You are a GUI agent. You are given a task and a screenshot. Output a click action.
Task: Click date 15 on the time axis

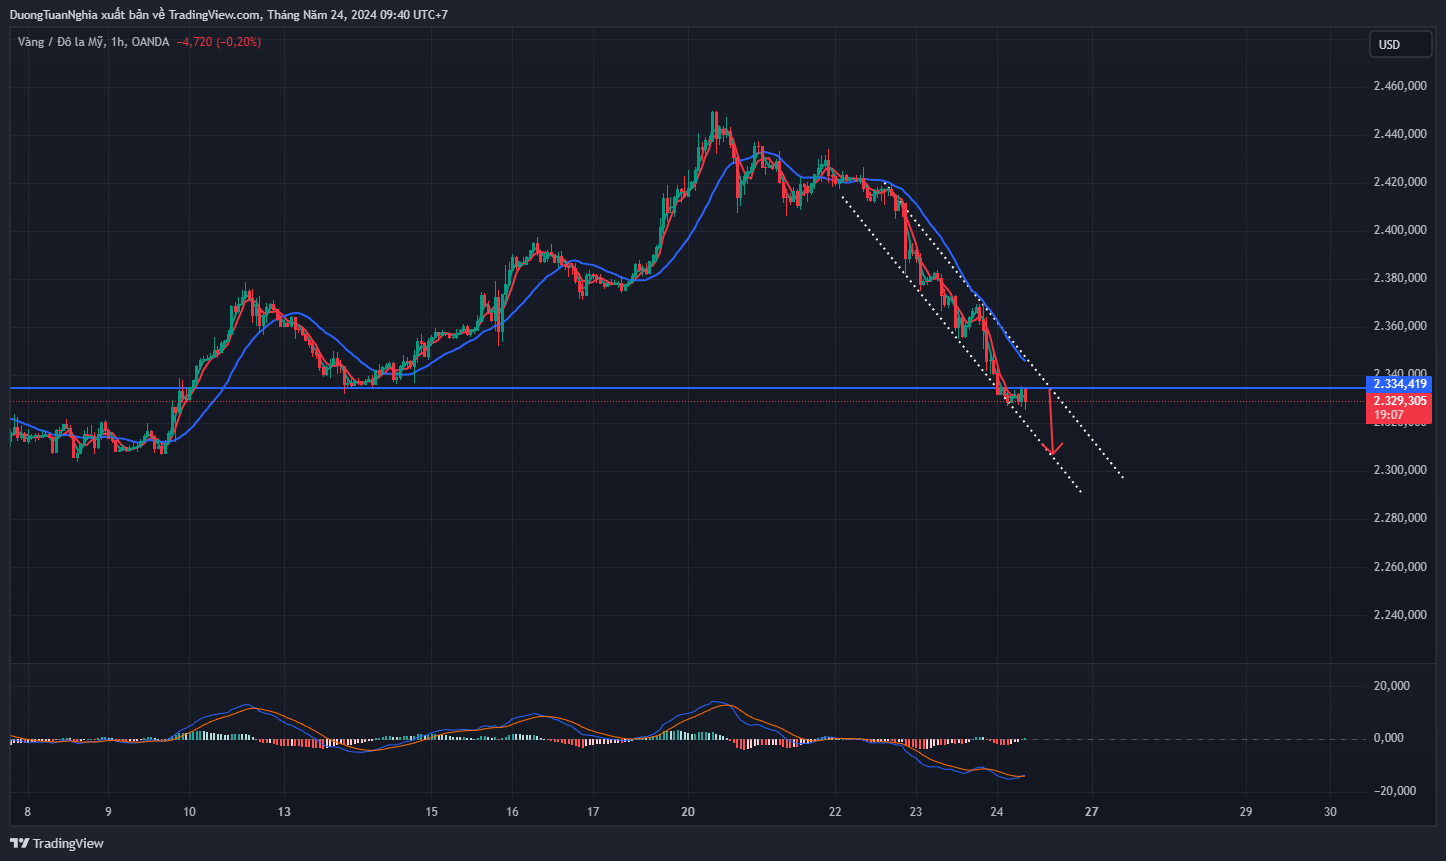click(x=431, y=811)
